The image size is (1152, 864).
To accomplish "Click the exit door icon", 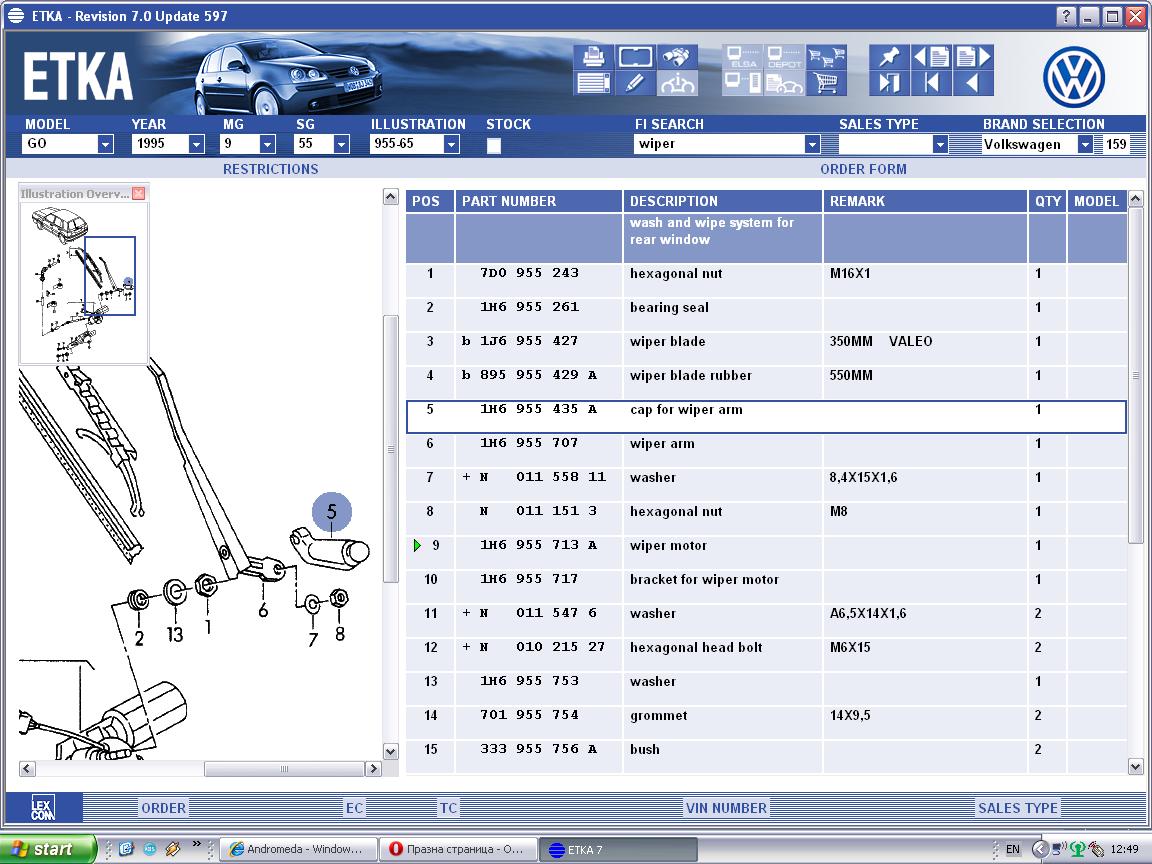I will [888, 83].
